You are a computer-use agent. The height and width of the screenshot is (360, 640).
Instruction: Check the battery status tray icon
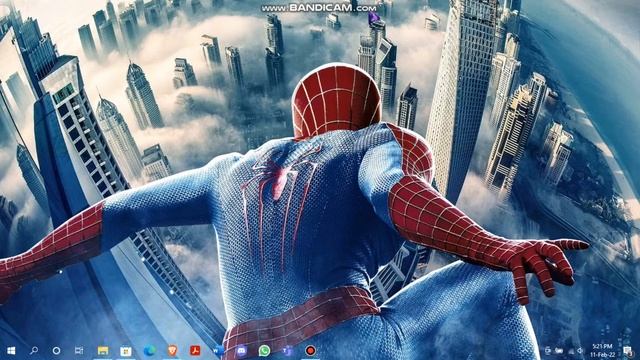(x=559, y=351)
